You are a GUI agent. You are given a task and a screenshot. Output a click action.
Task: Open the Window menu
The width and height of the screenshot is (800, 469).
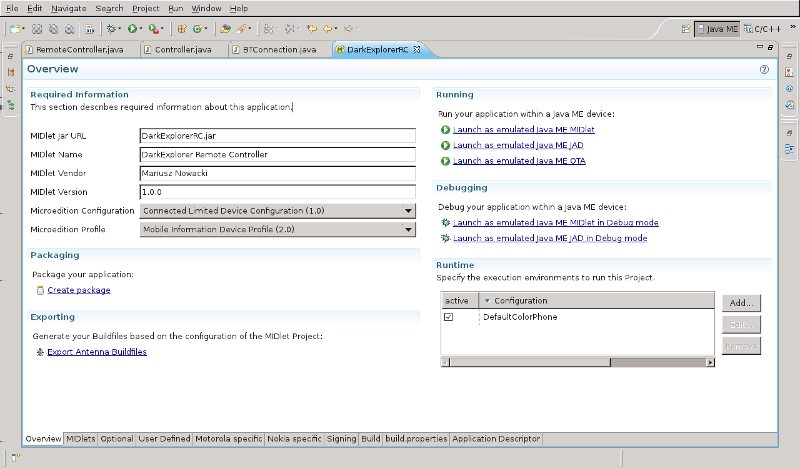point(206,8)
